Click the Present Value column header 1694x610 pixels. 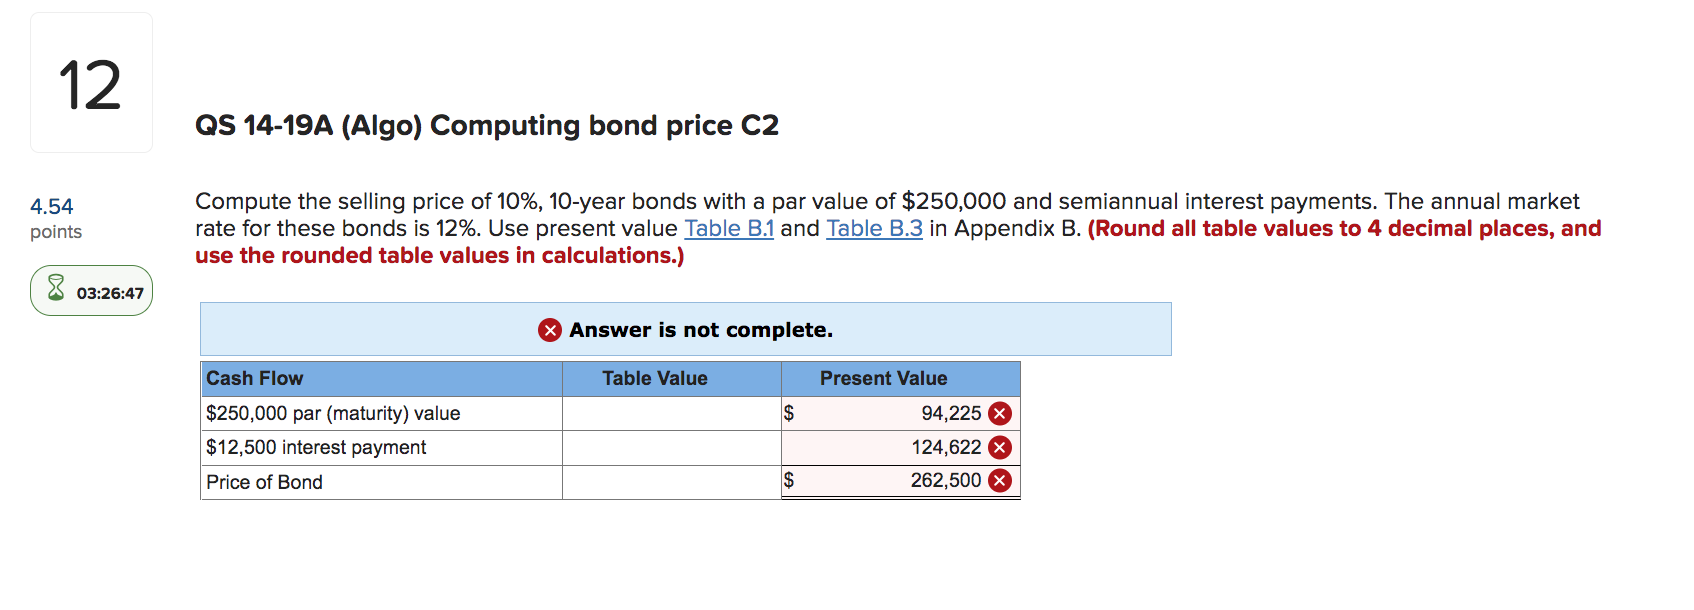click(x=883, y=378)
